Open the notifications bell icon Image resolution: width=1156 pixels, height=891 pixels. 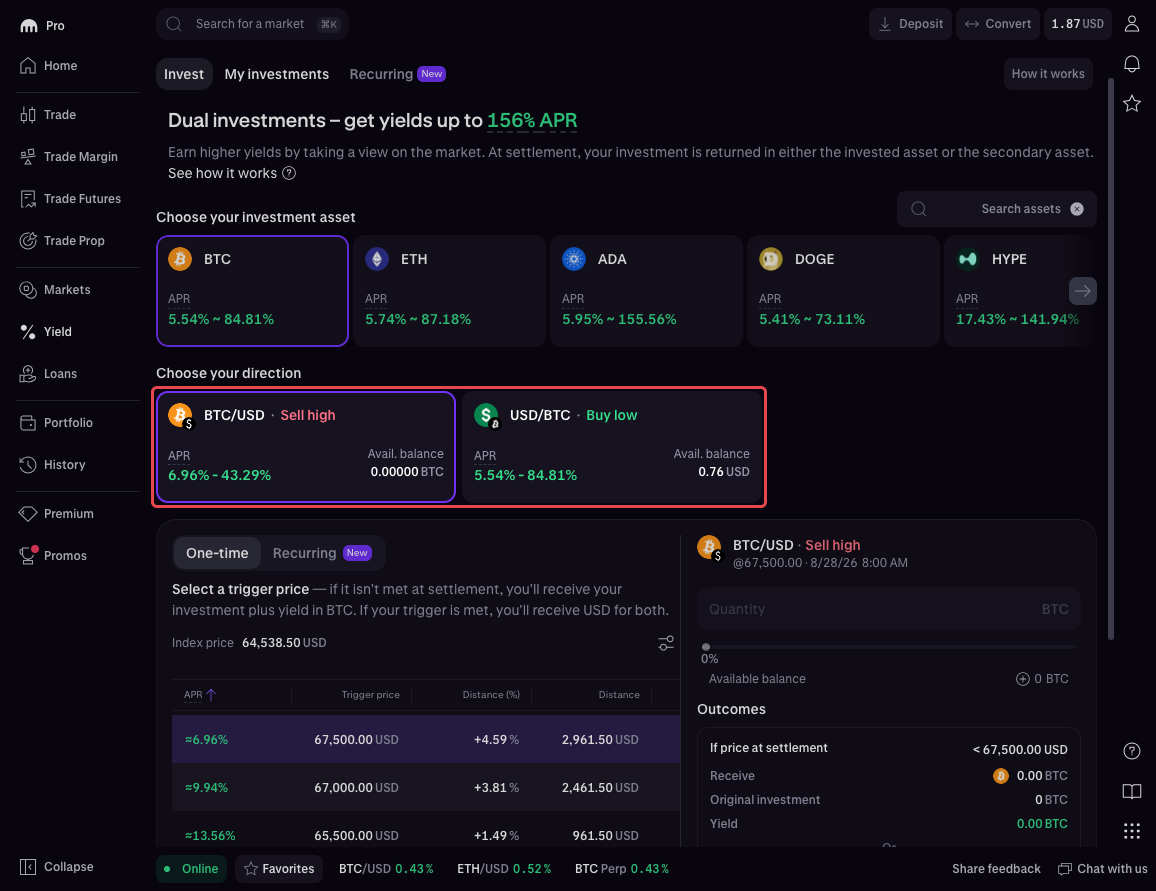(1132, 64)
